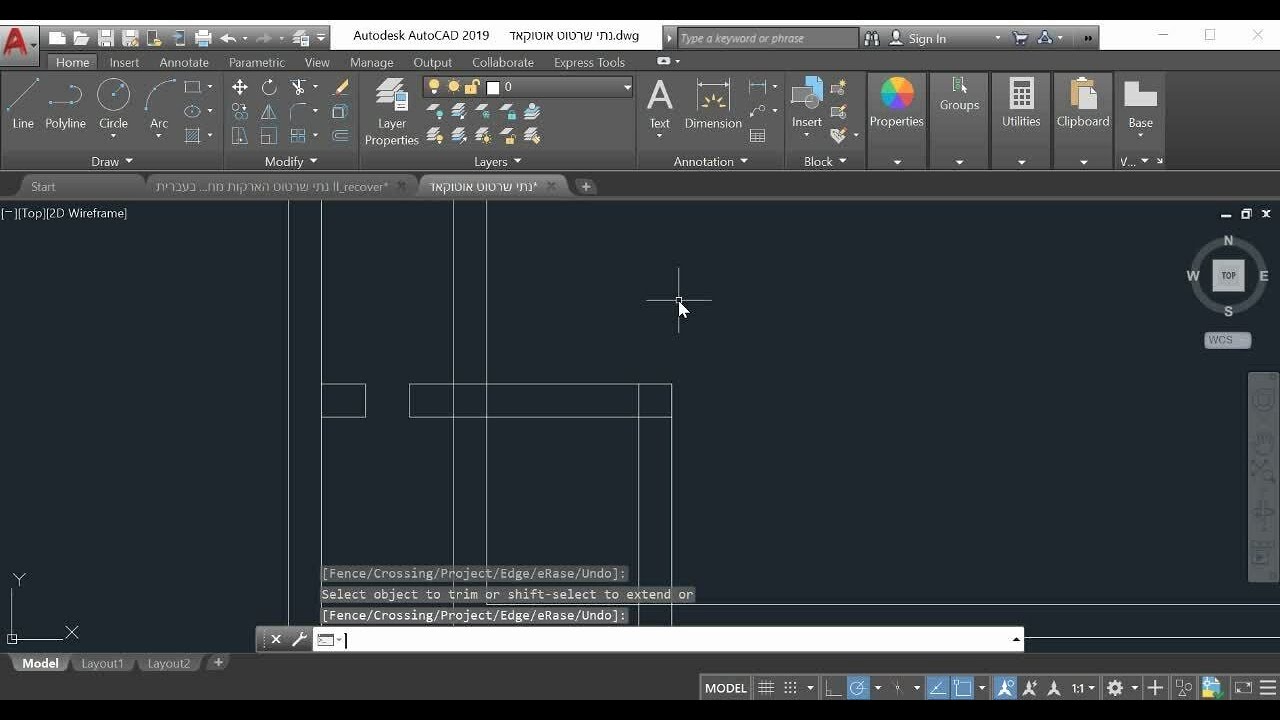
Task: Select the Circle tool
Action: 113,104
